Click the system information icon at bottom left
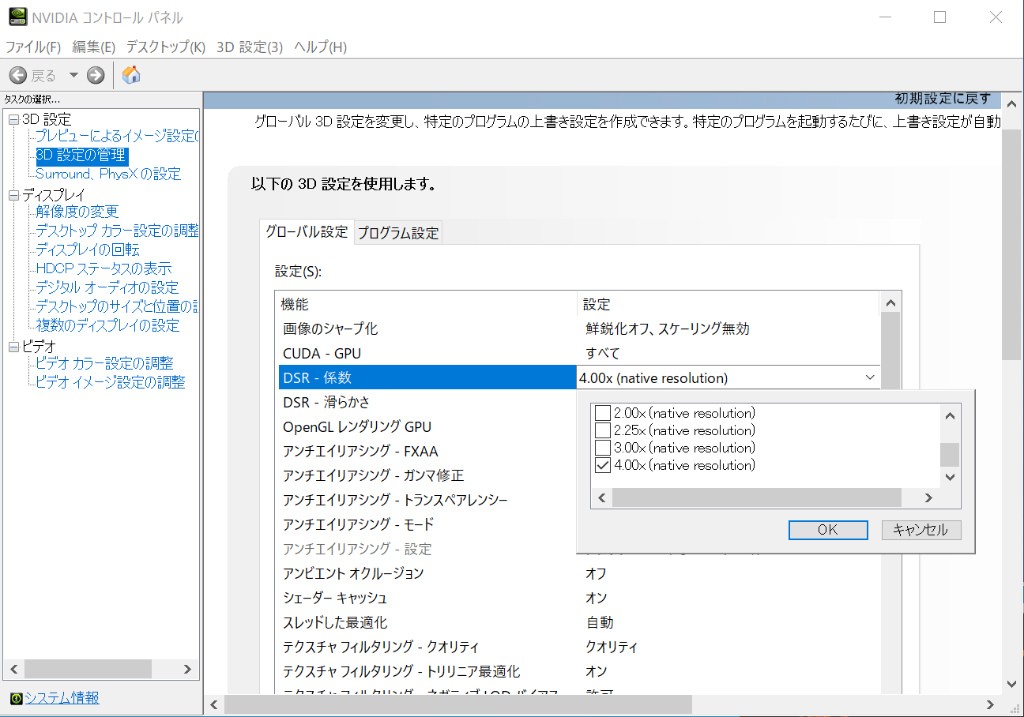 15,698
